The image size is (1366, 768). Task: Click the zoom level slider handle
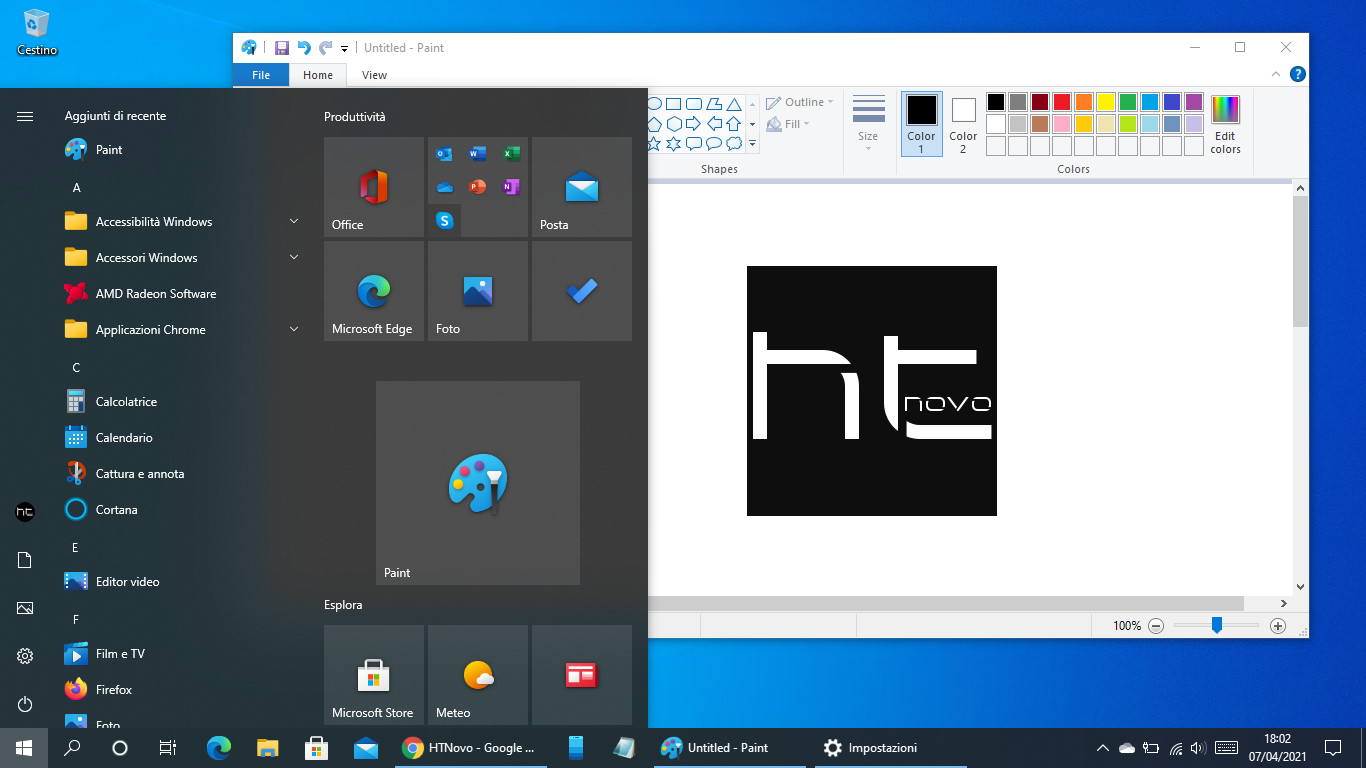click(1217, 625)
